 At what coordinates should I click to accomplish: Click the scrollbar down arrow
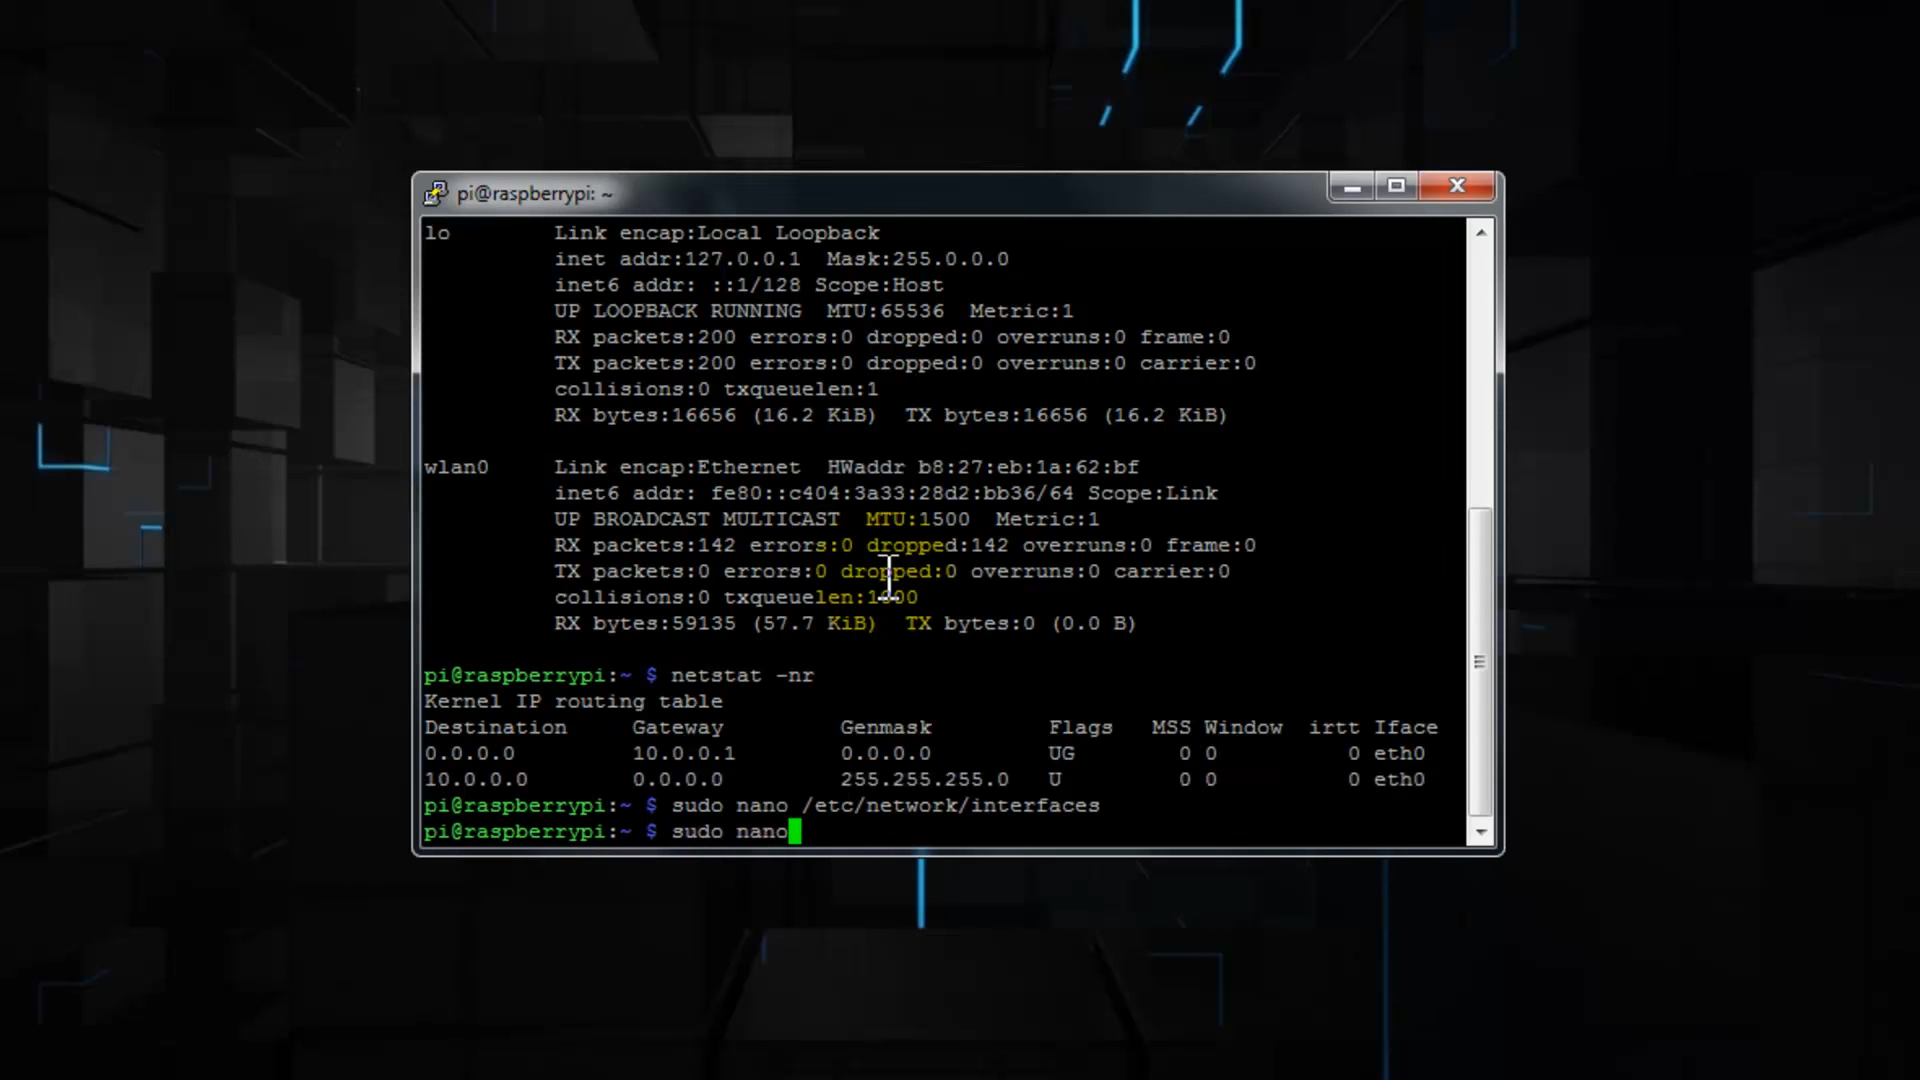click(x=1481, y=832)
